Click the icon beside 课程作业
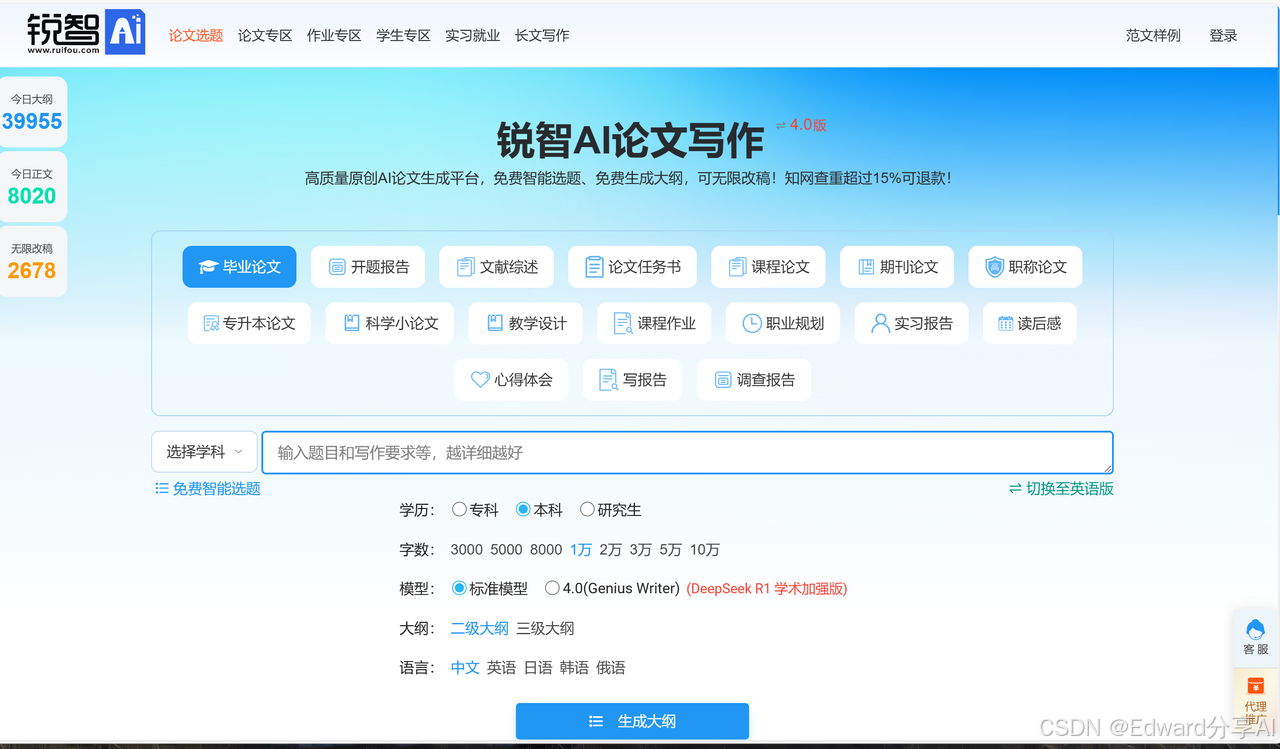This screenshot has width=1280, height=749. pyautogui.click(x=623, y=324)
